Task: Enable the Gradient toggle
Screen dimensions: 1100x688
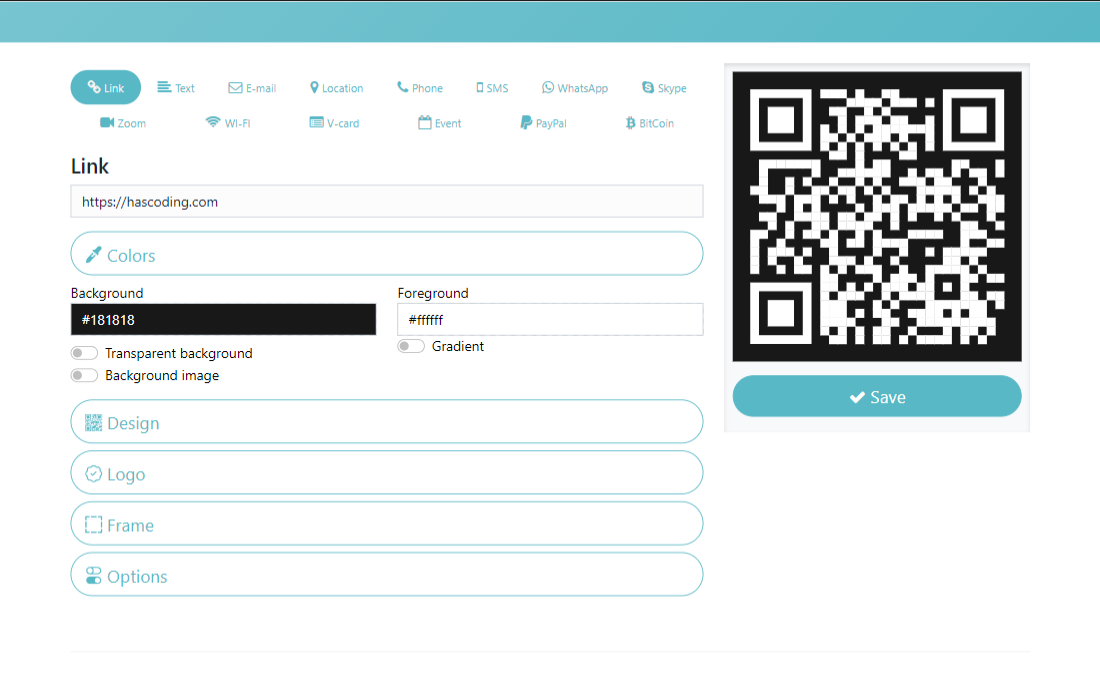Action: [411, 346]
